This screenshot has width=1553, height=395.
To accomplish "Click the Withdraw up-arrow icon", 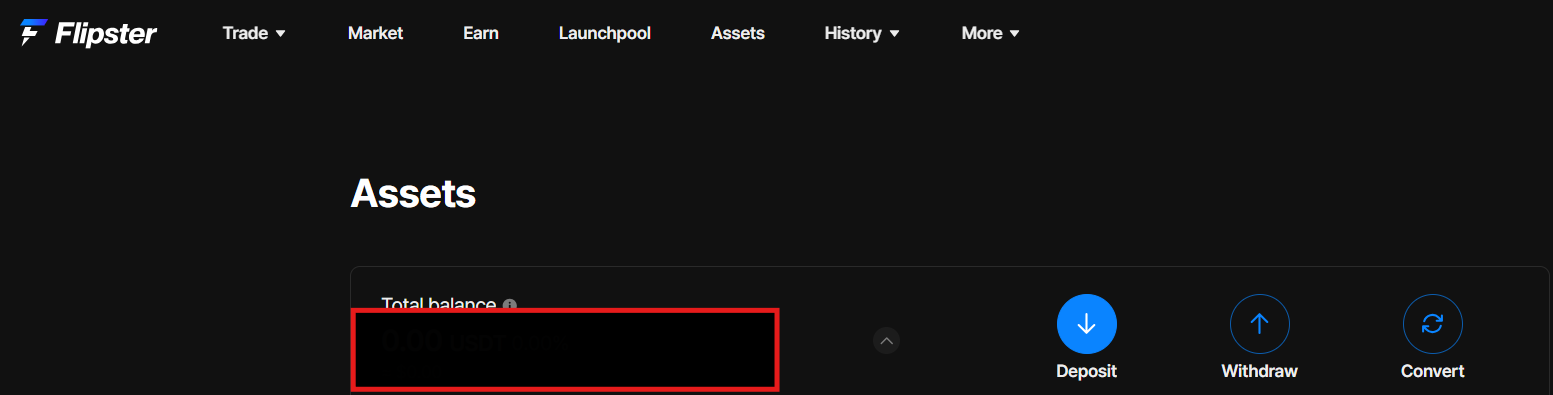I will pos(1260,324).
